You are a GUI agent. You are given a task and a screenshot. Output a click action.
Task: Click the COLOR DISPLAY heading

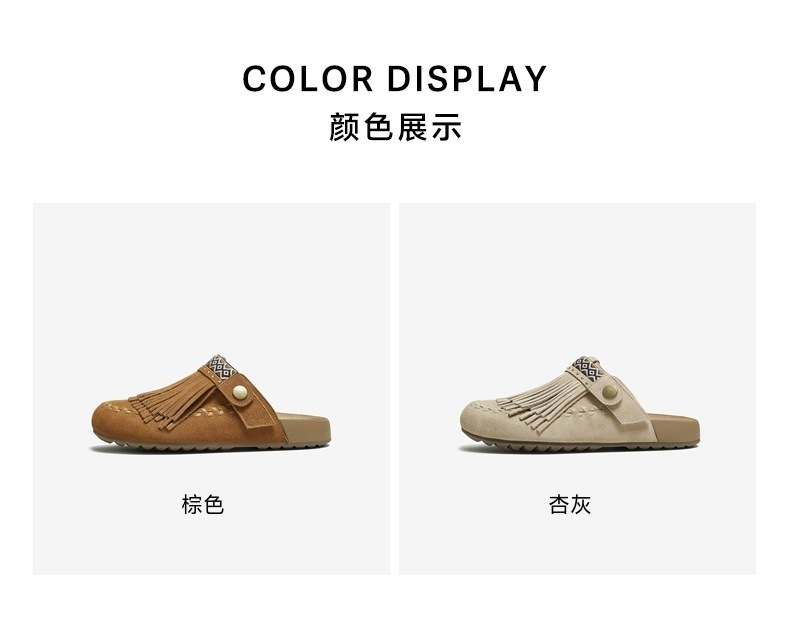394,79
